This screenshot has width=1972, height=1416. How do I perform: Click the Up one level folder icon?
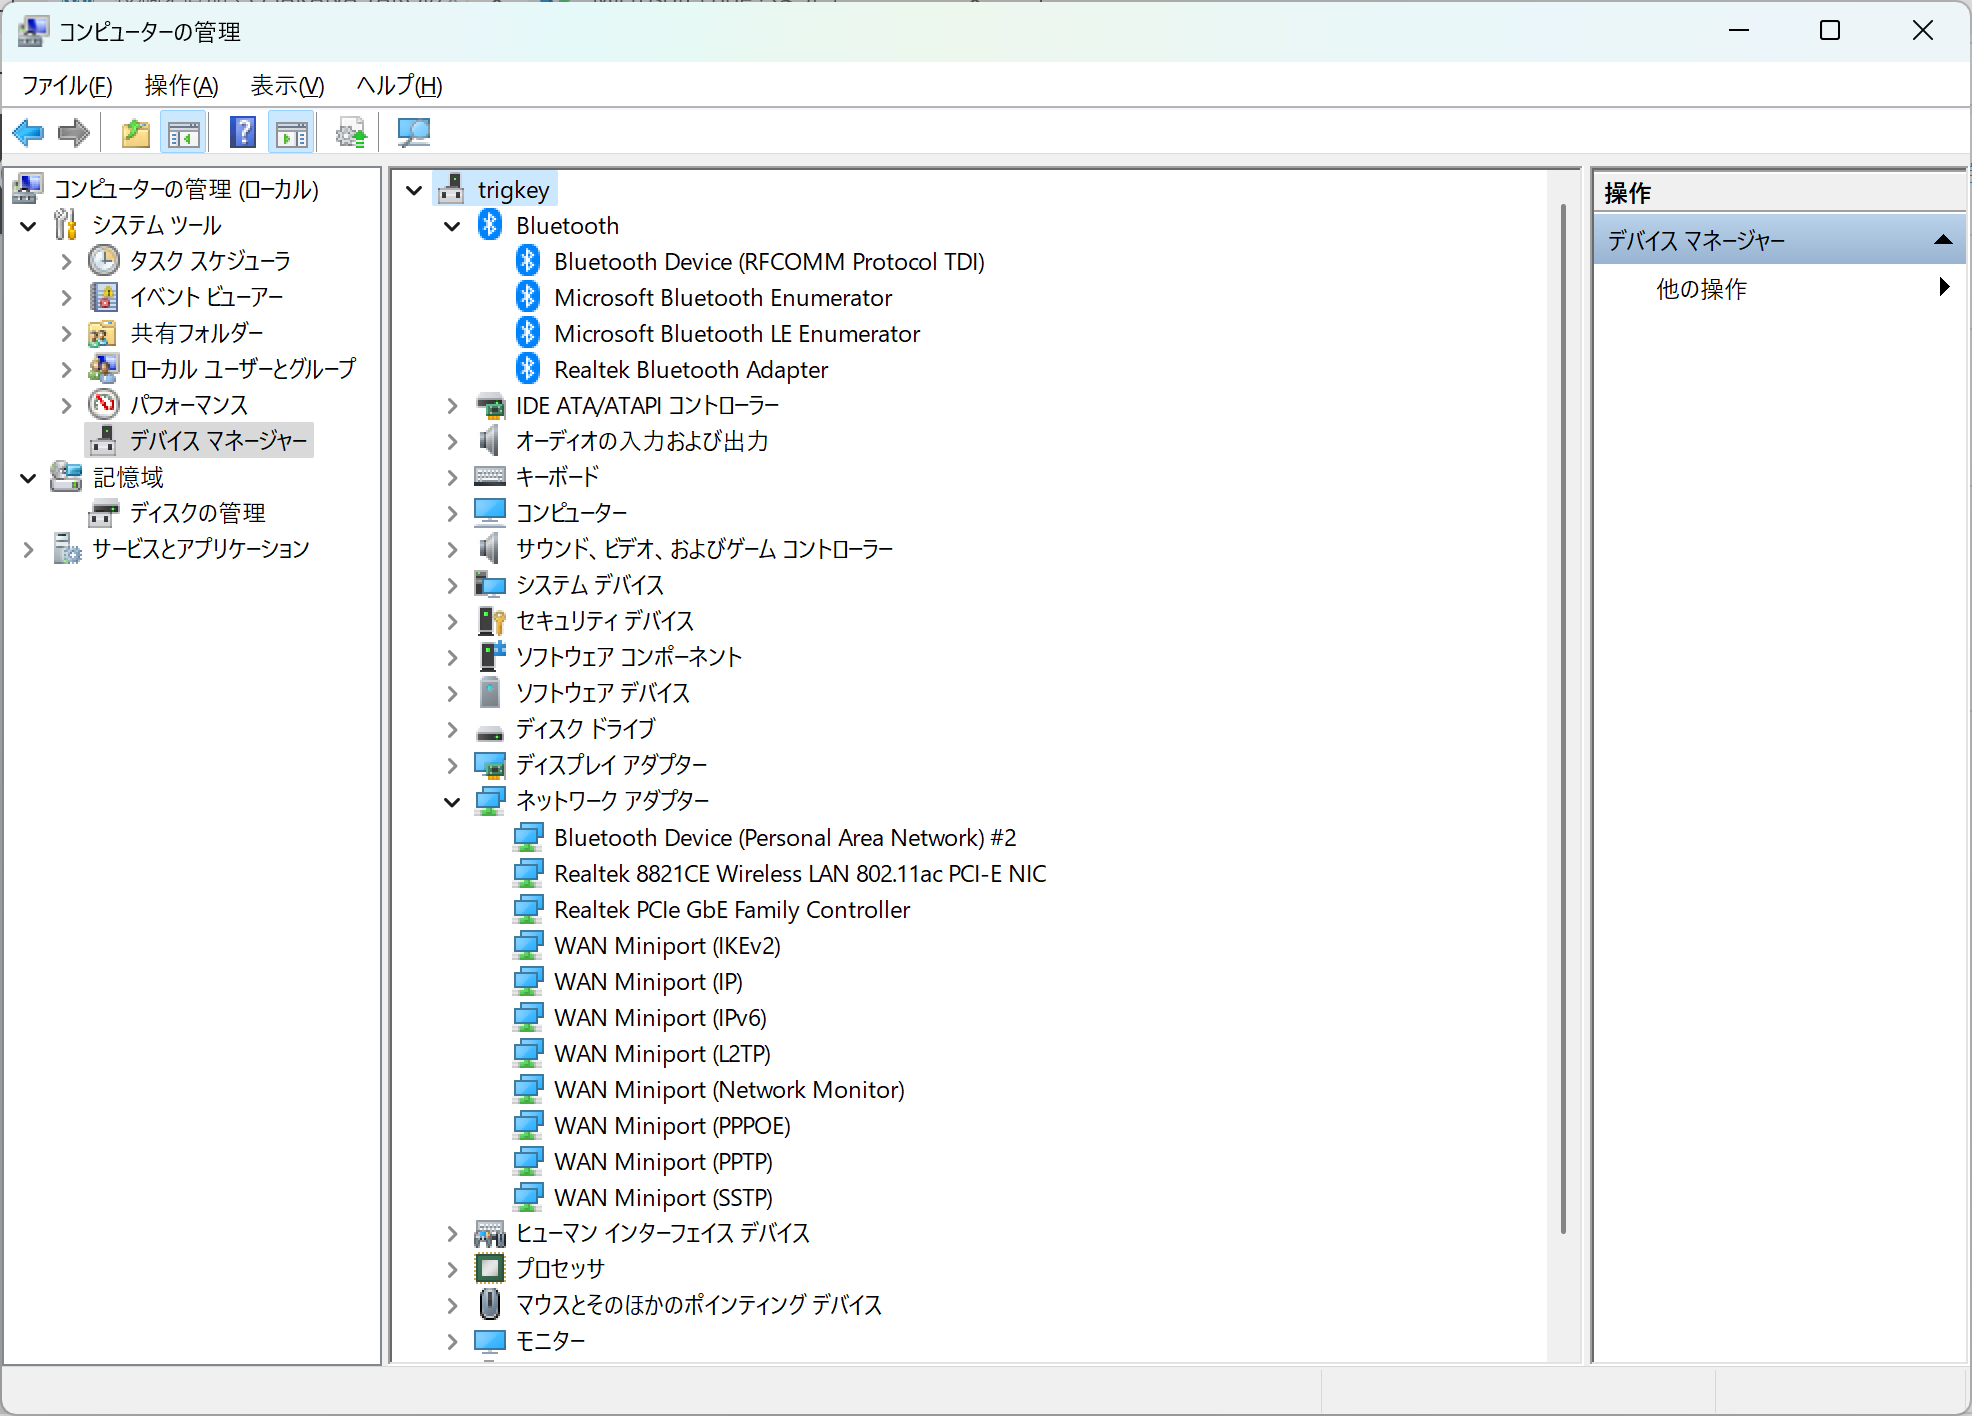[136, 133]
